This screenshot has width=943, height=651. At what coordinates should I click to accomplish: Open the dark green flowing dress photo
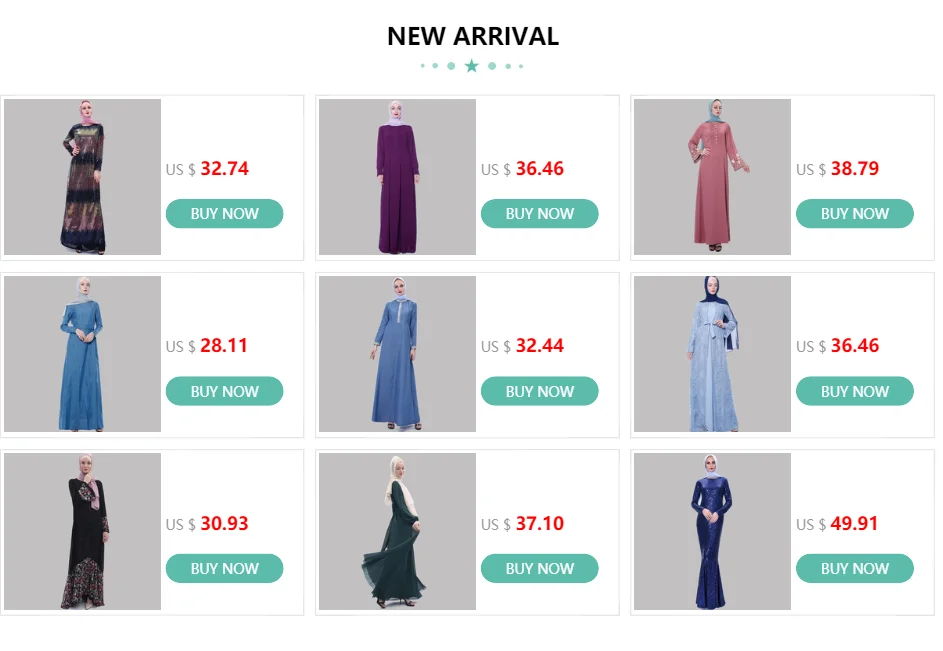397,531
